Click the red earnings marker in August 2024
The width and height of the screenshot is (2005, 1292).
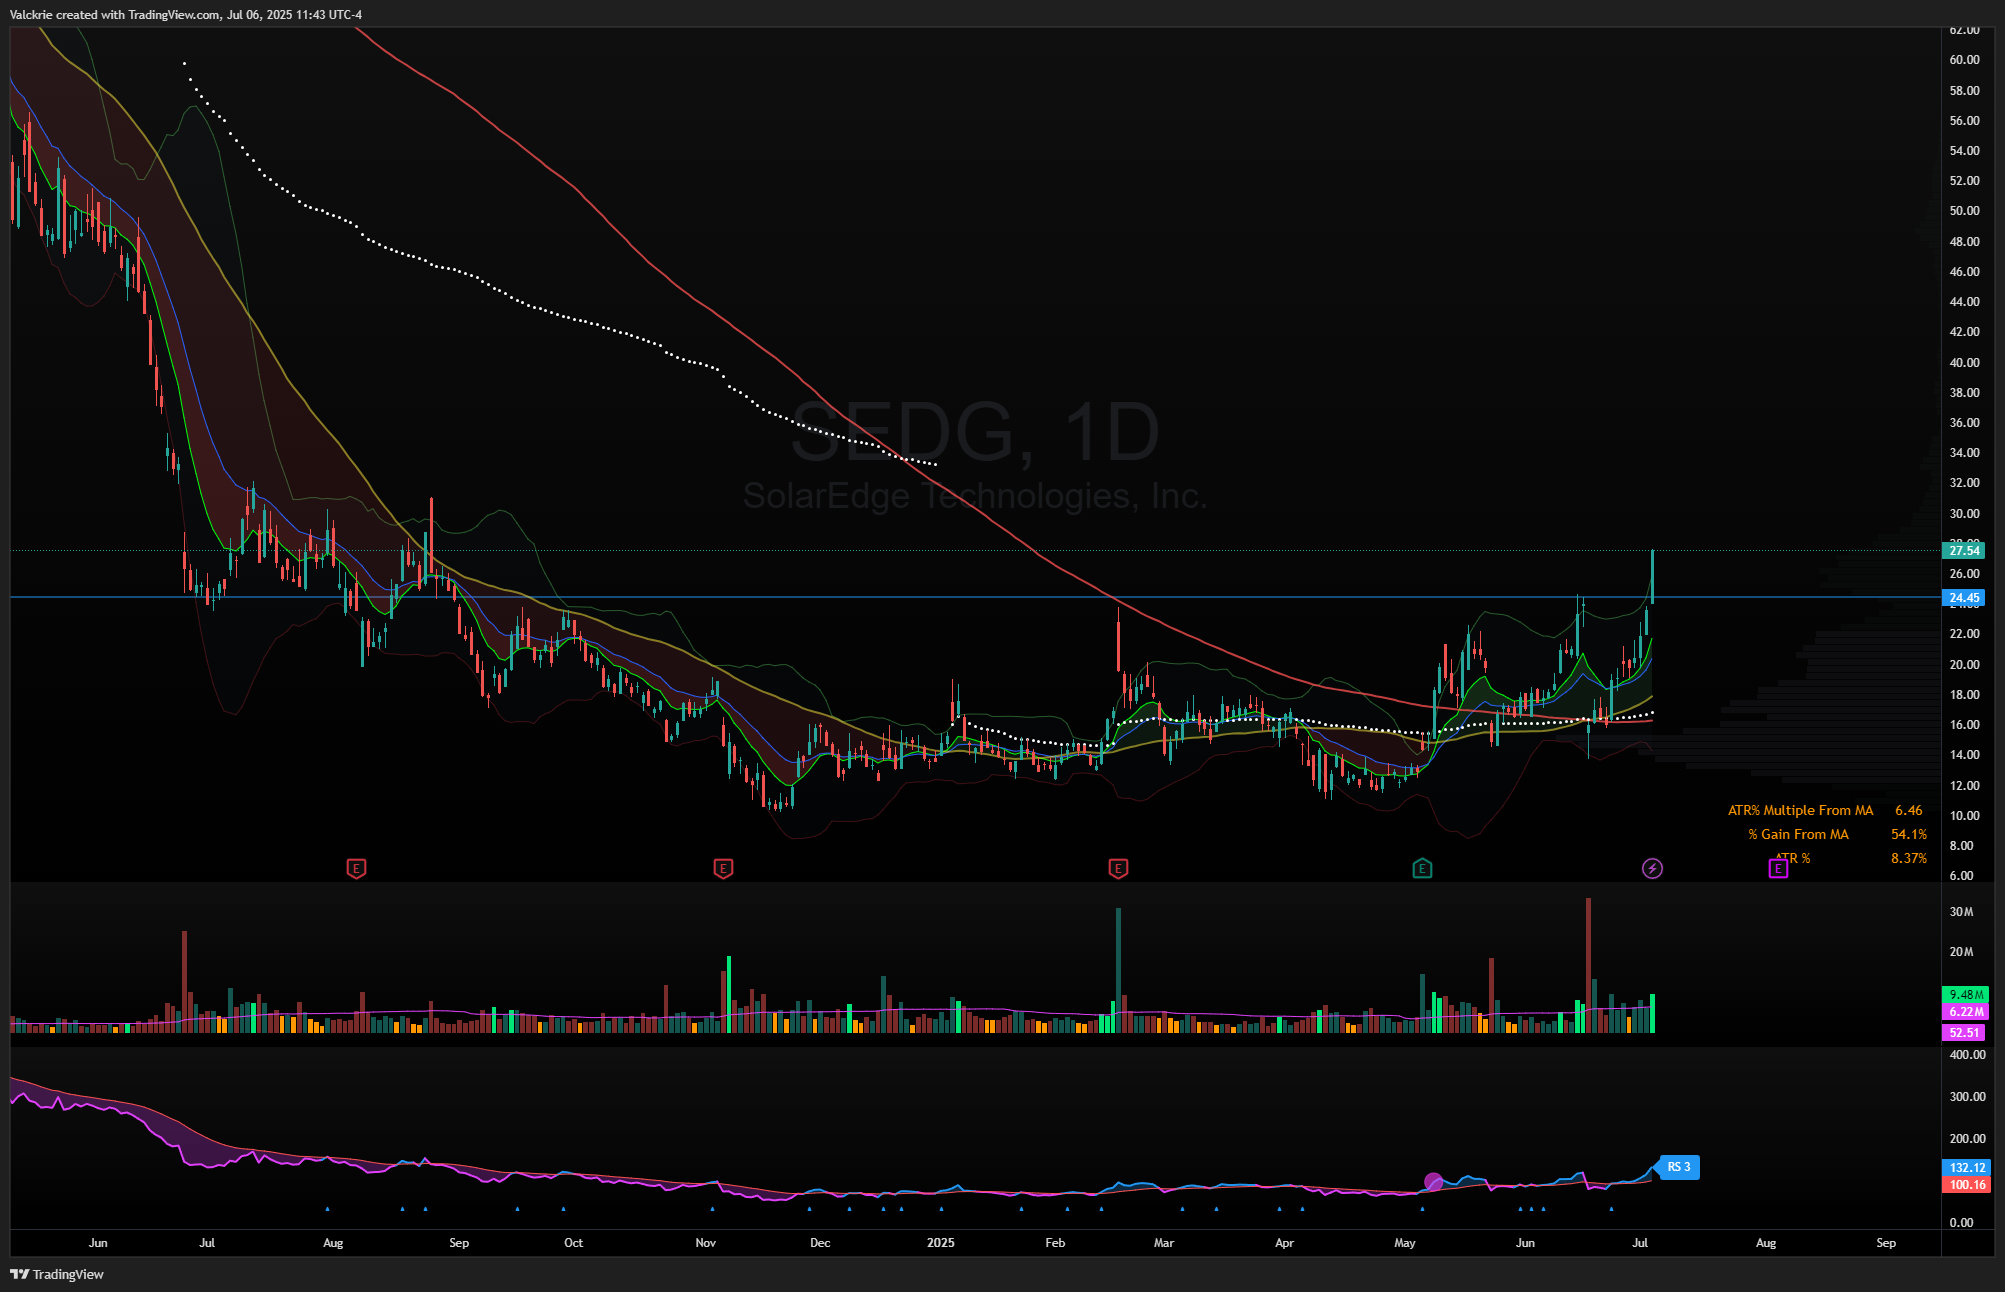point(356,868)
